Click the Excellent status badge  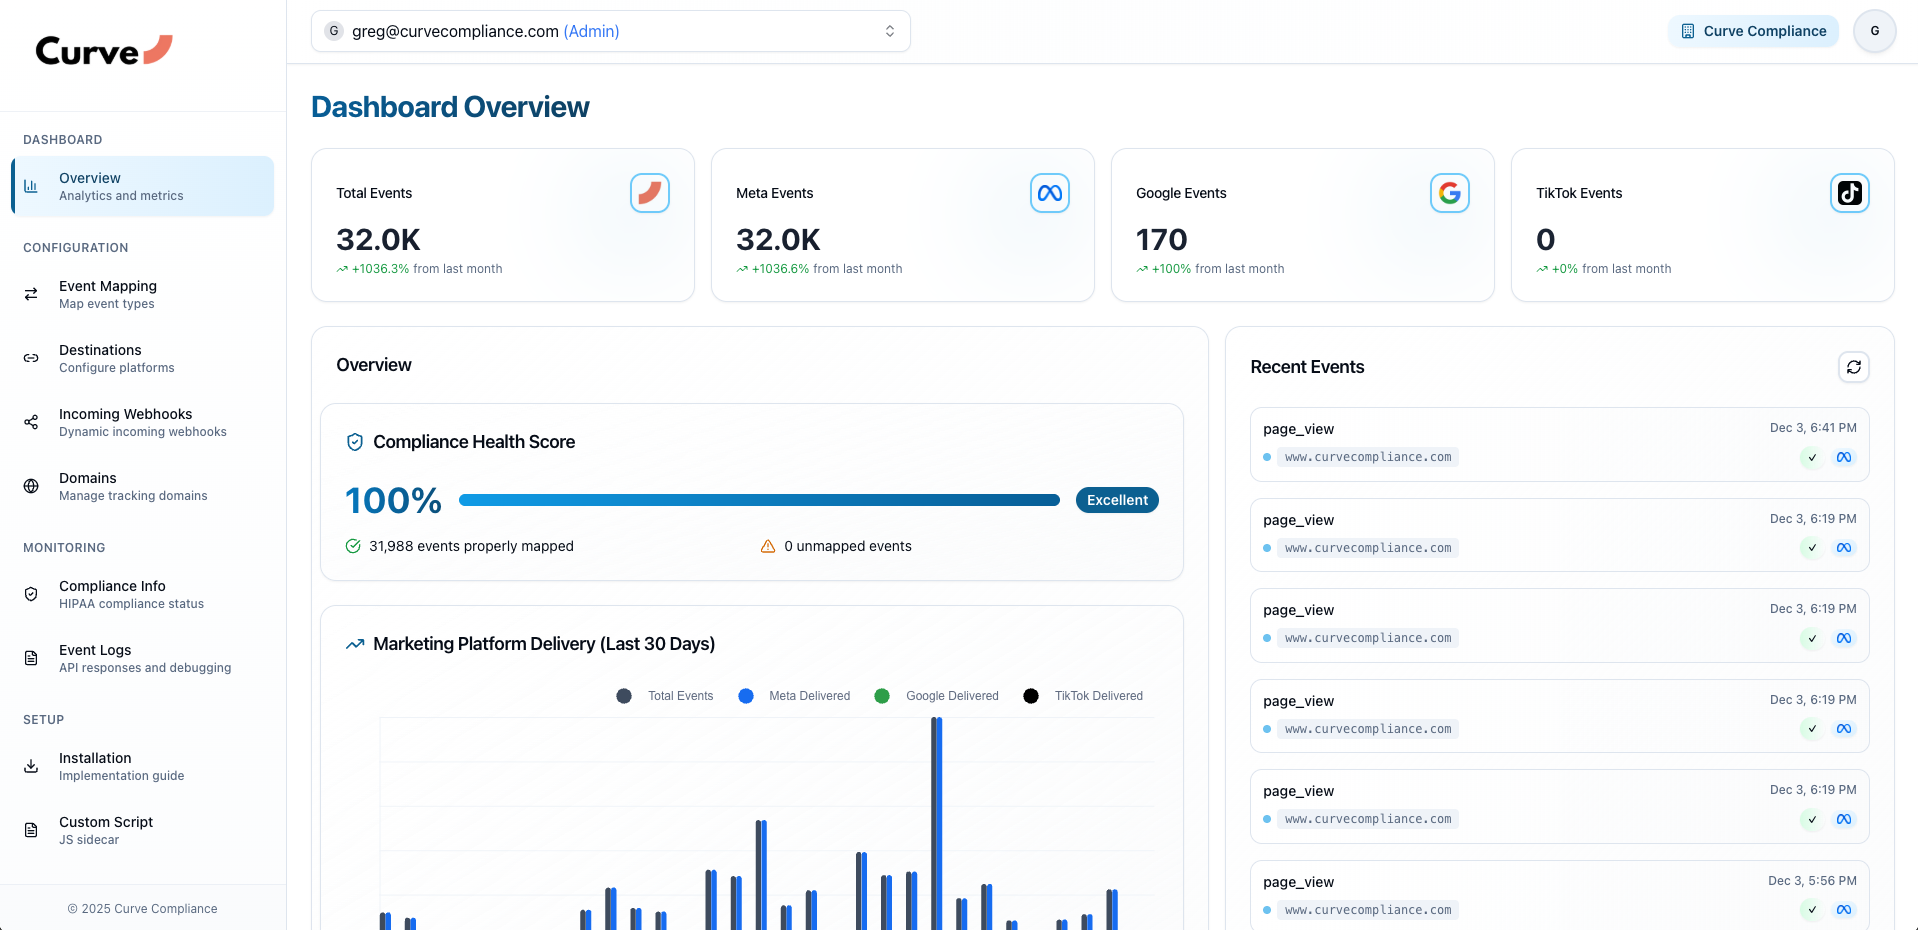click(x=1117, y=500)
